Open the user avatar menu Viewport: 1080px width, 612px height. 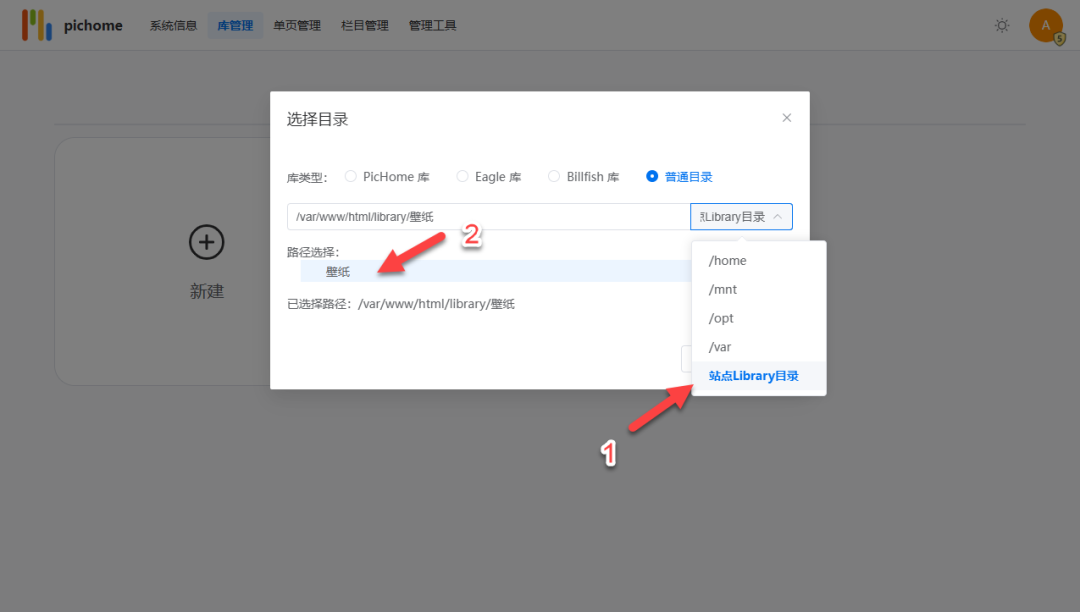click(x=1045, y=25)
